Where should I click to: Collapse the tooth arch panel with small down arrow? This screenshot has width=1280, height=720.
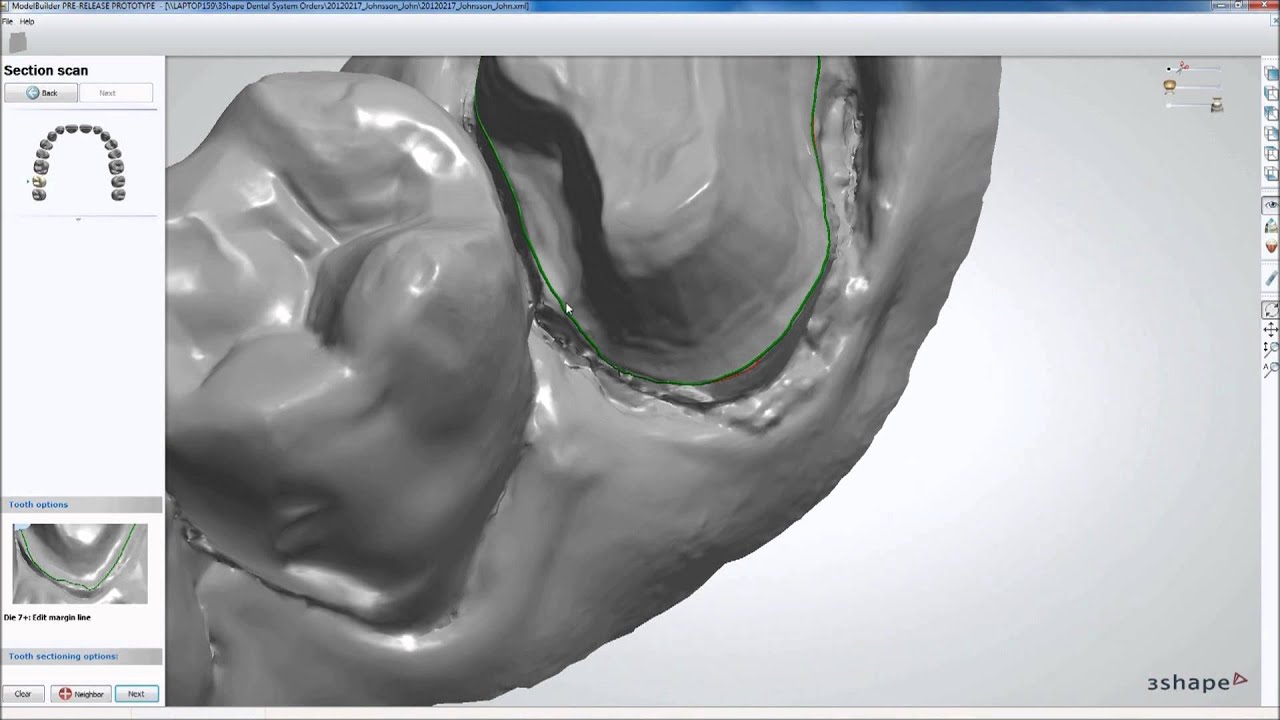click(78, 219)
